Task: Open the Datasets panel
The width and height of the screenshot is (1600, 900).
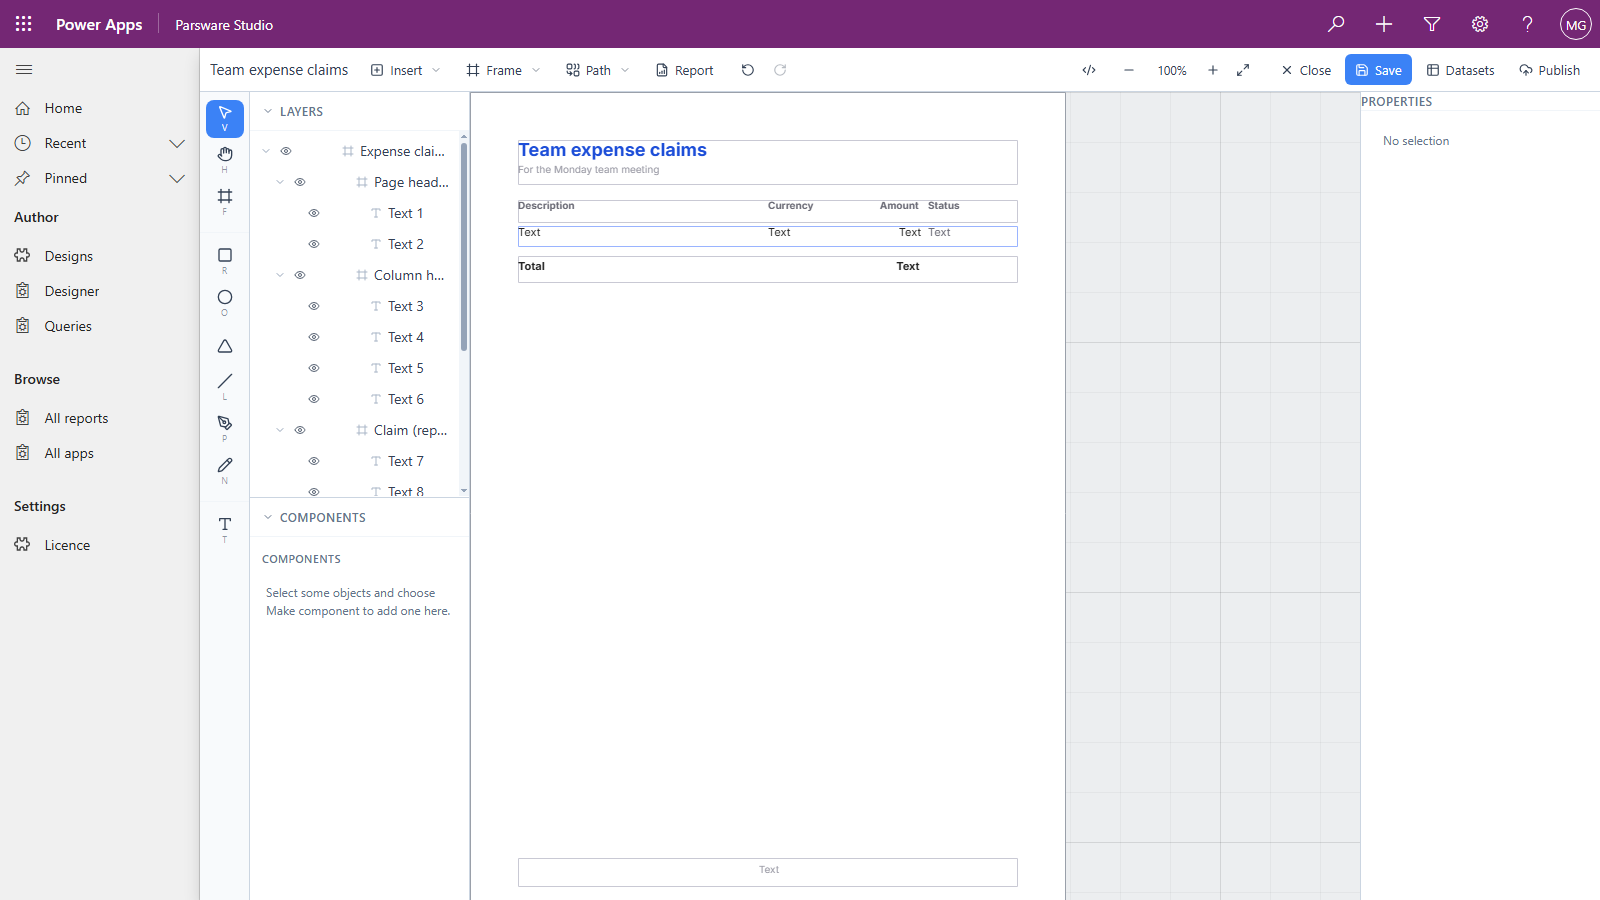Action: pyautogui.click(x=1460, y=70)
